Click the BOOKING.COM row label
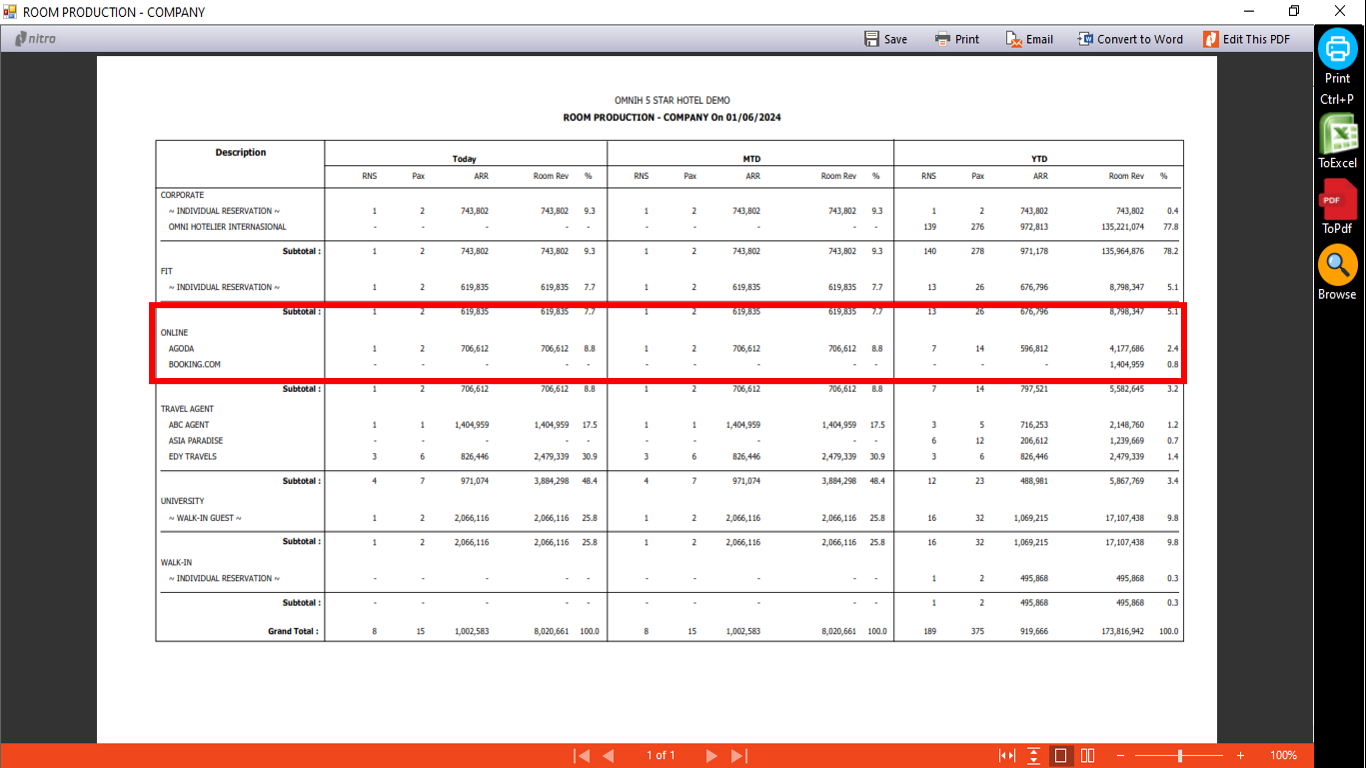Viewport: 1366px width, 768px height. tap(194, 365)
